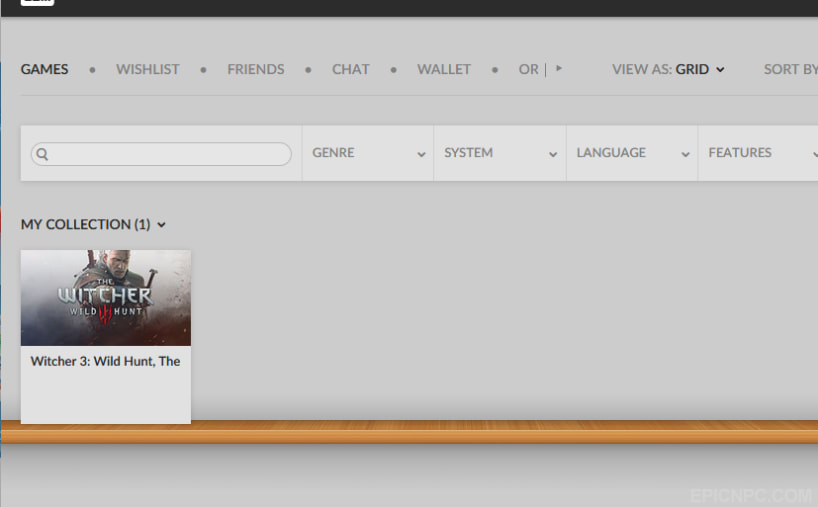The width and height of the screenshot is (818, 507).
Task: Click the logo in the top dark bar
Action: [x=37, y=3]
